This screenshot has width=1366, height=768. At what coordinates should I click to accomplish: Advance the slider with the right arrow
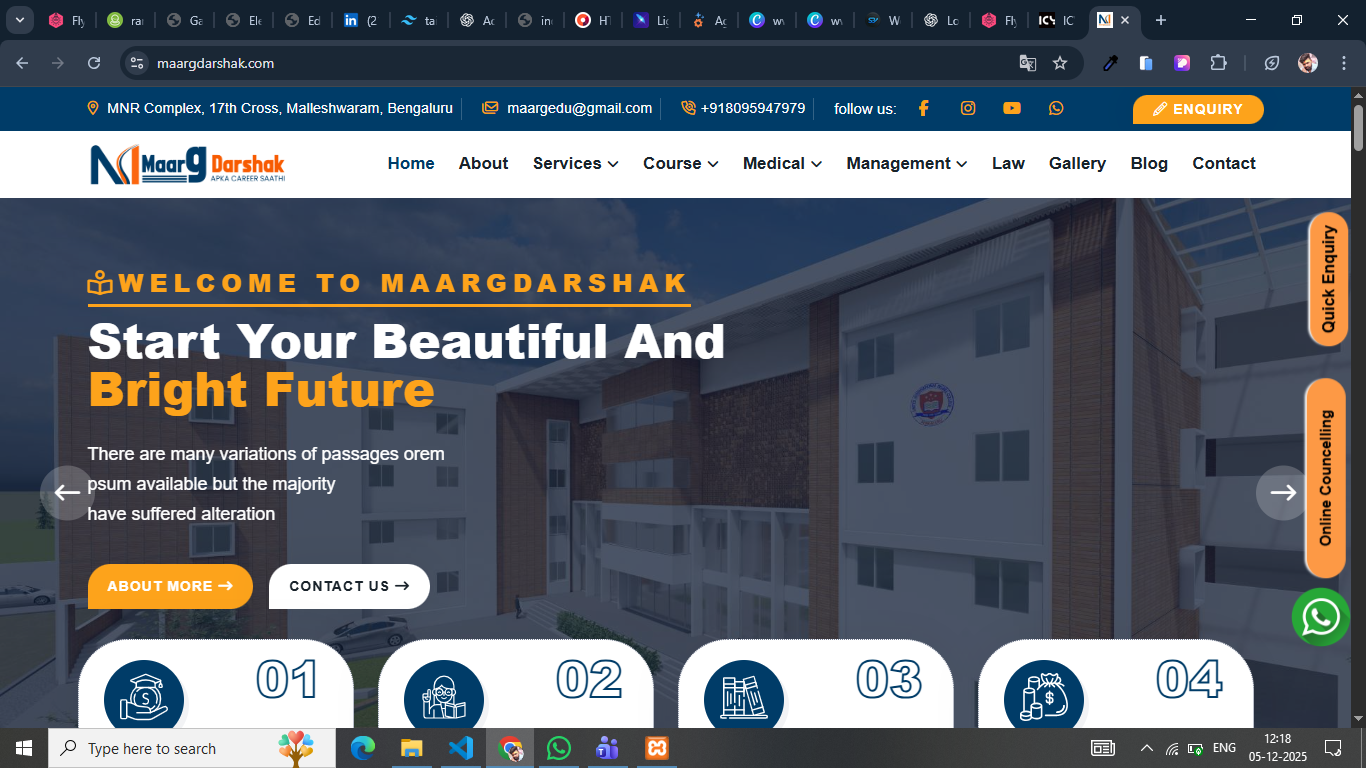1283,492
